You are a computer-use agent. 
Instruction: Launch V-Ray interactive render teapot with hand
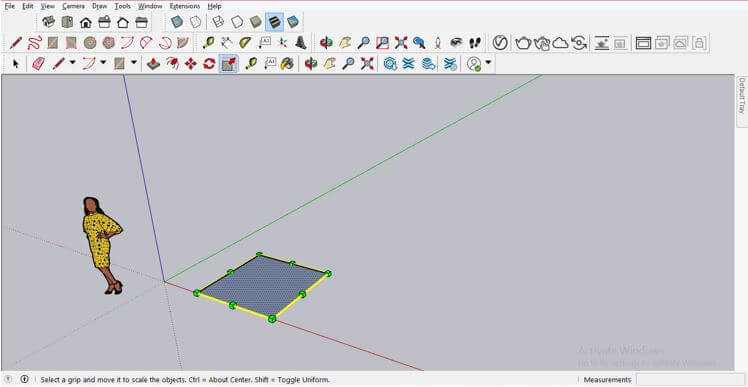coord(542,43)
